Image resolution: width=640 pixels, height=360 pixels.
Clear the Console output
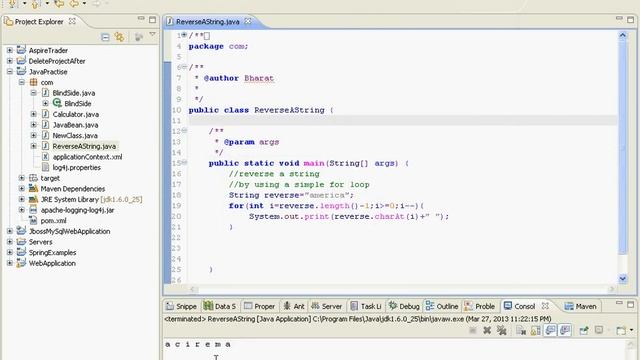[x=521, y=330]
